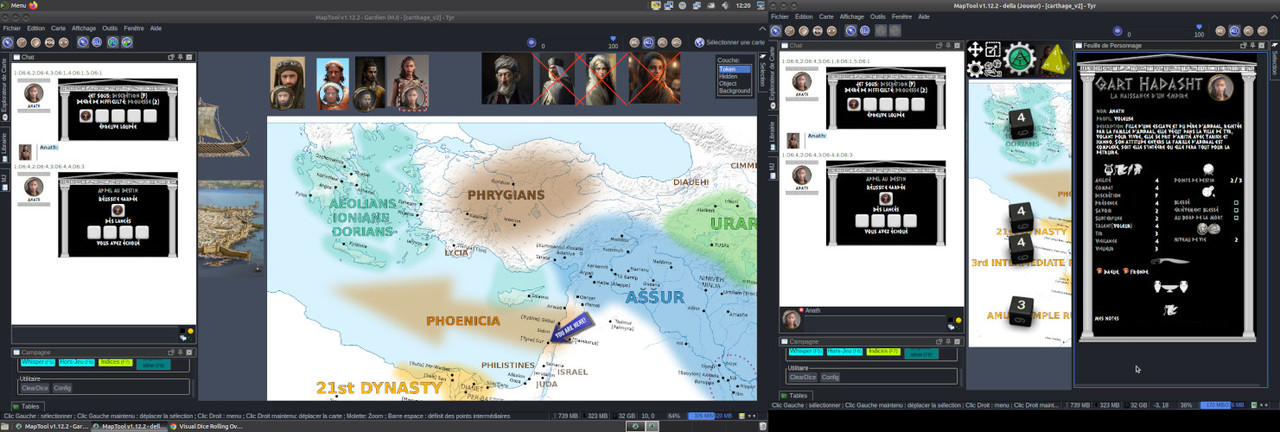
Task: Open Firefox from the top panel
Action: coord(33,5)
